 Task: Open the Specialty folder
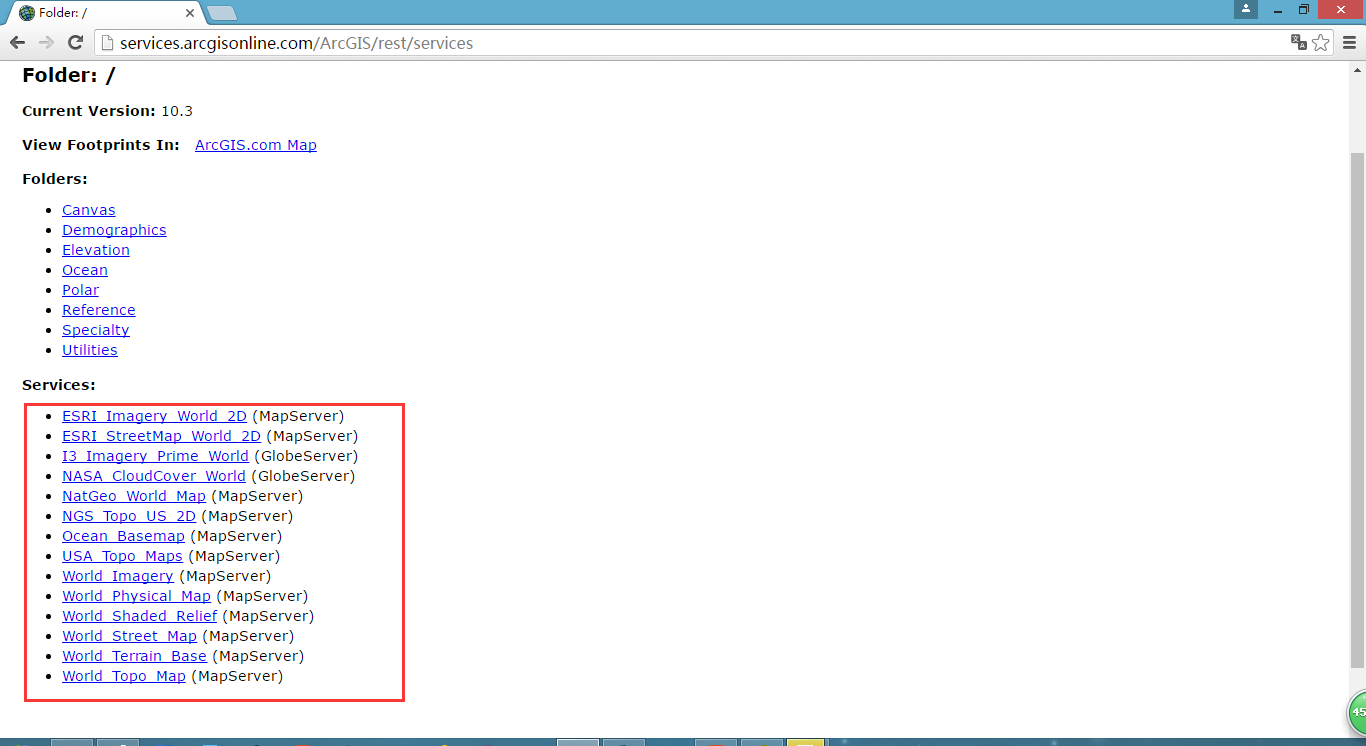pos(96,330)
